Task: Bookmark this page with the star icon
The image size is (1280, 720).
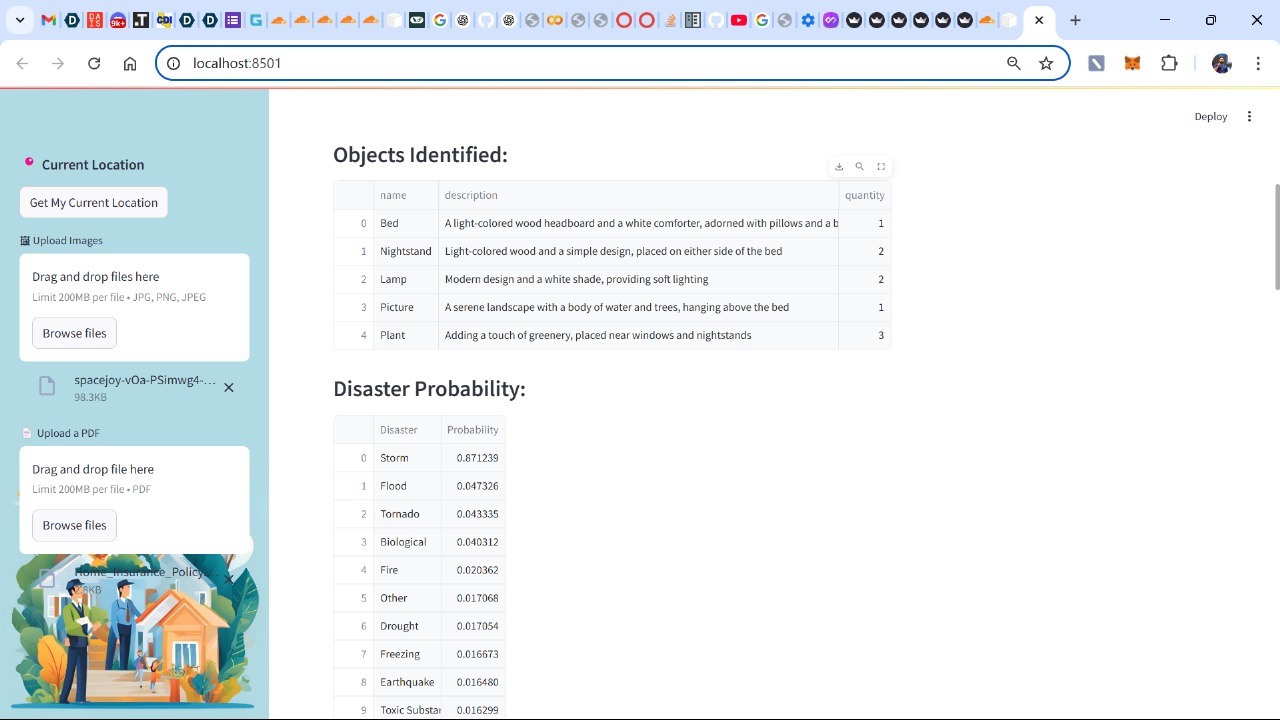Action: coord(1046,63)
